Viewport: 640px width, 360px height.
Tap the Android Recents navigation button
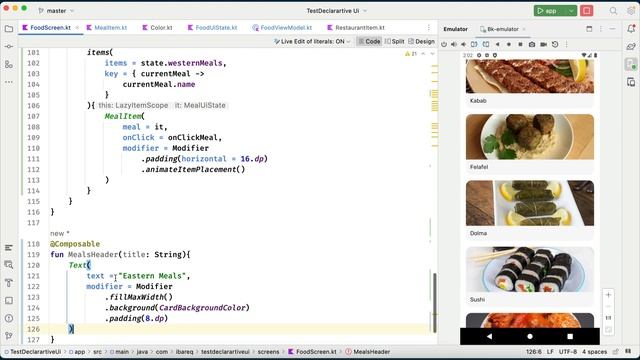[x=570, y=336]
